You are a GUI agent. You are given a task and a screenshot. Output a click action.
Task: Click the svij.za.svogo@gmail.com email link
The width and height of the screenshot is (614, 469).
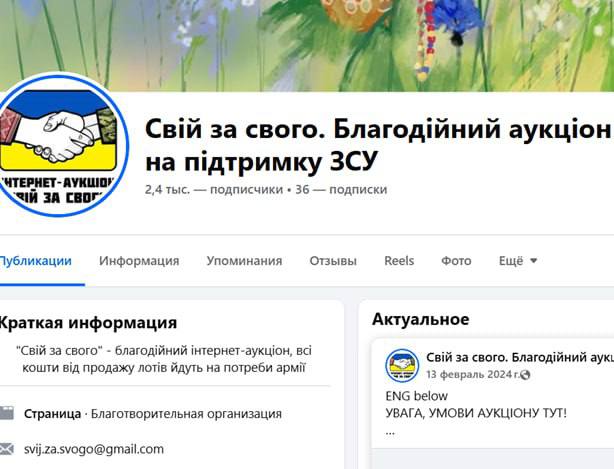[x=94, y=449]
